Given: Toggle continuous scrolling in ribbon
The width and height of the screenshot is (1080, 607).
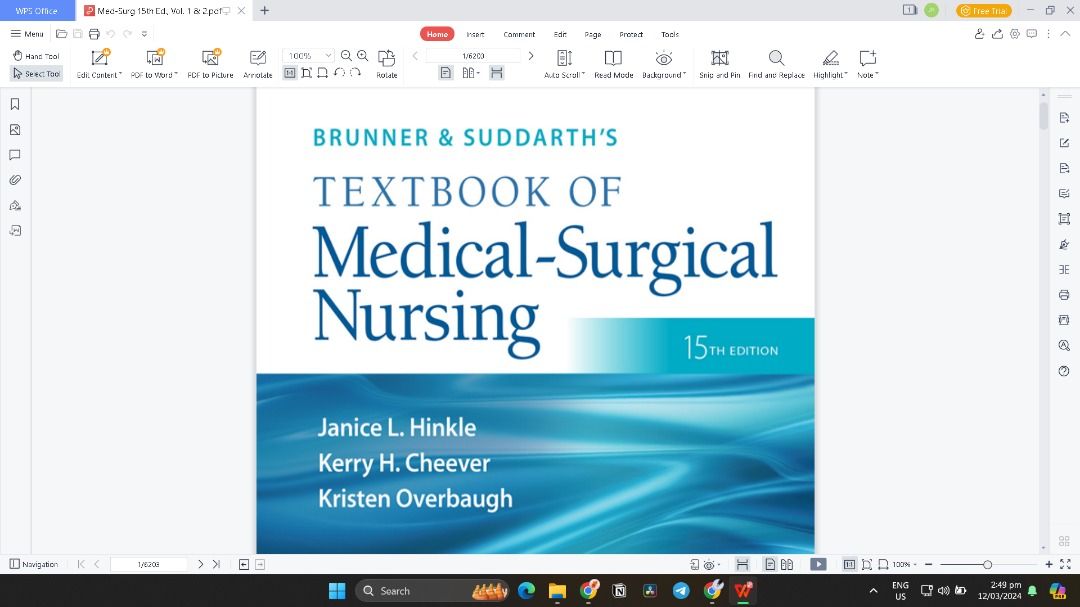Looking at the screenshot, I should [497, 73].
